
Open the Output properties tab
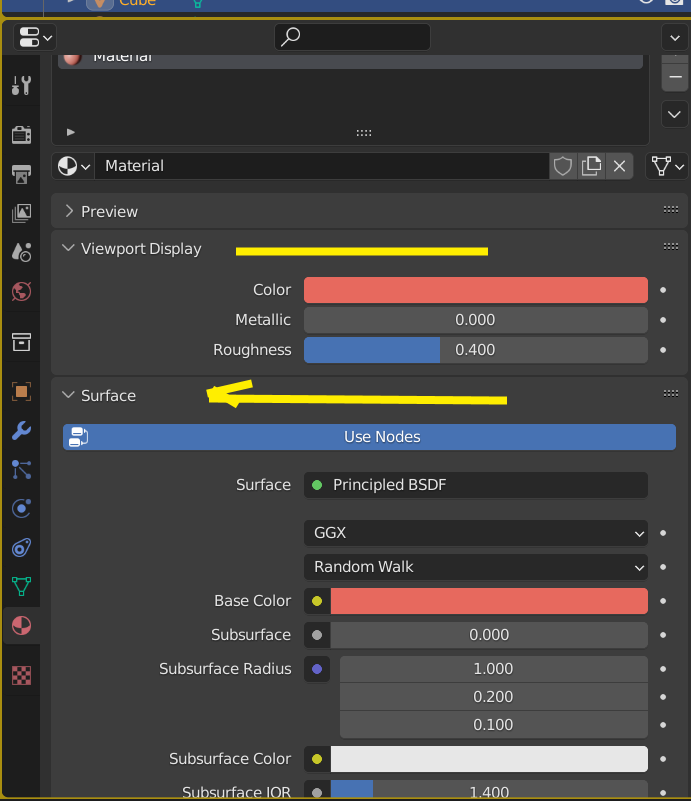tap(21, 174)
